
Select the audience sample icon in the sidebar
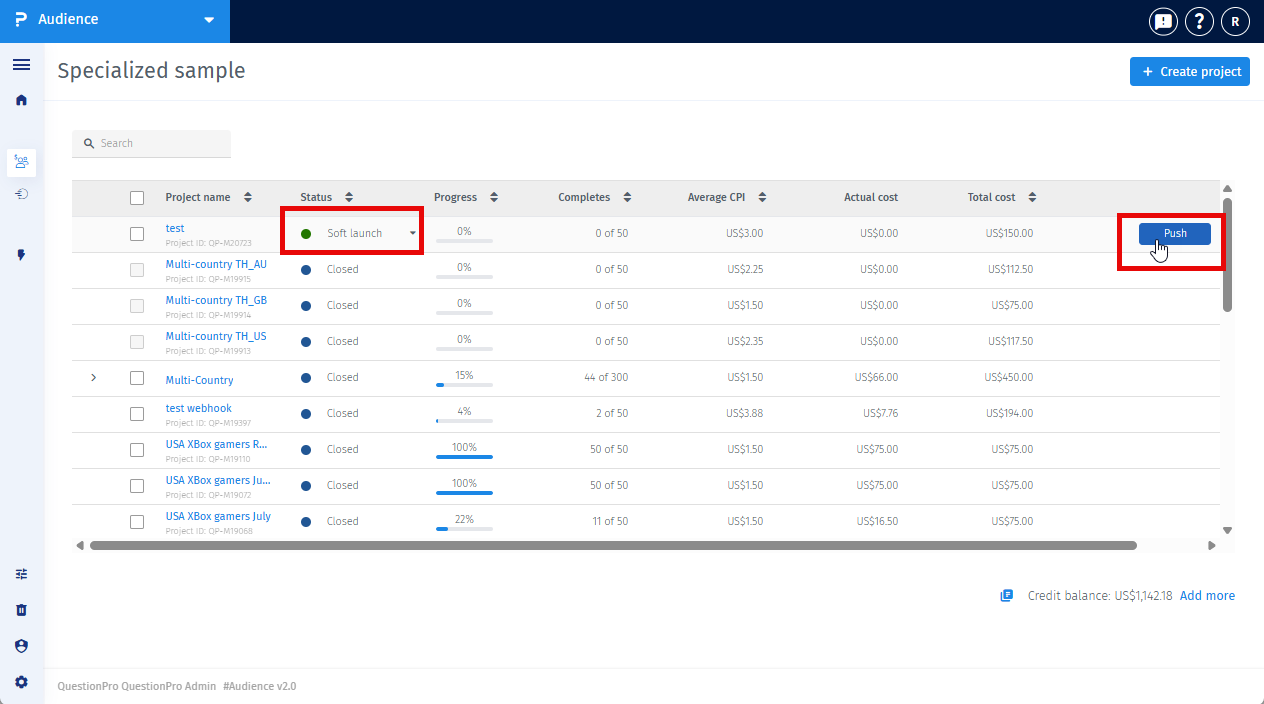(x=21, y=160)
